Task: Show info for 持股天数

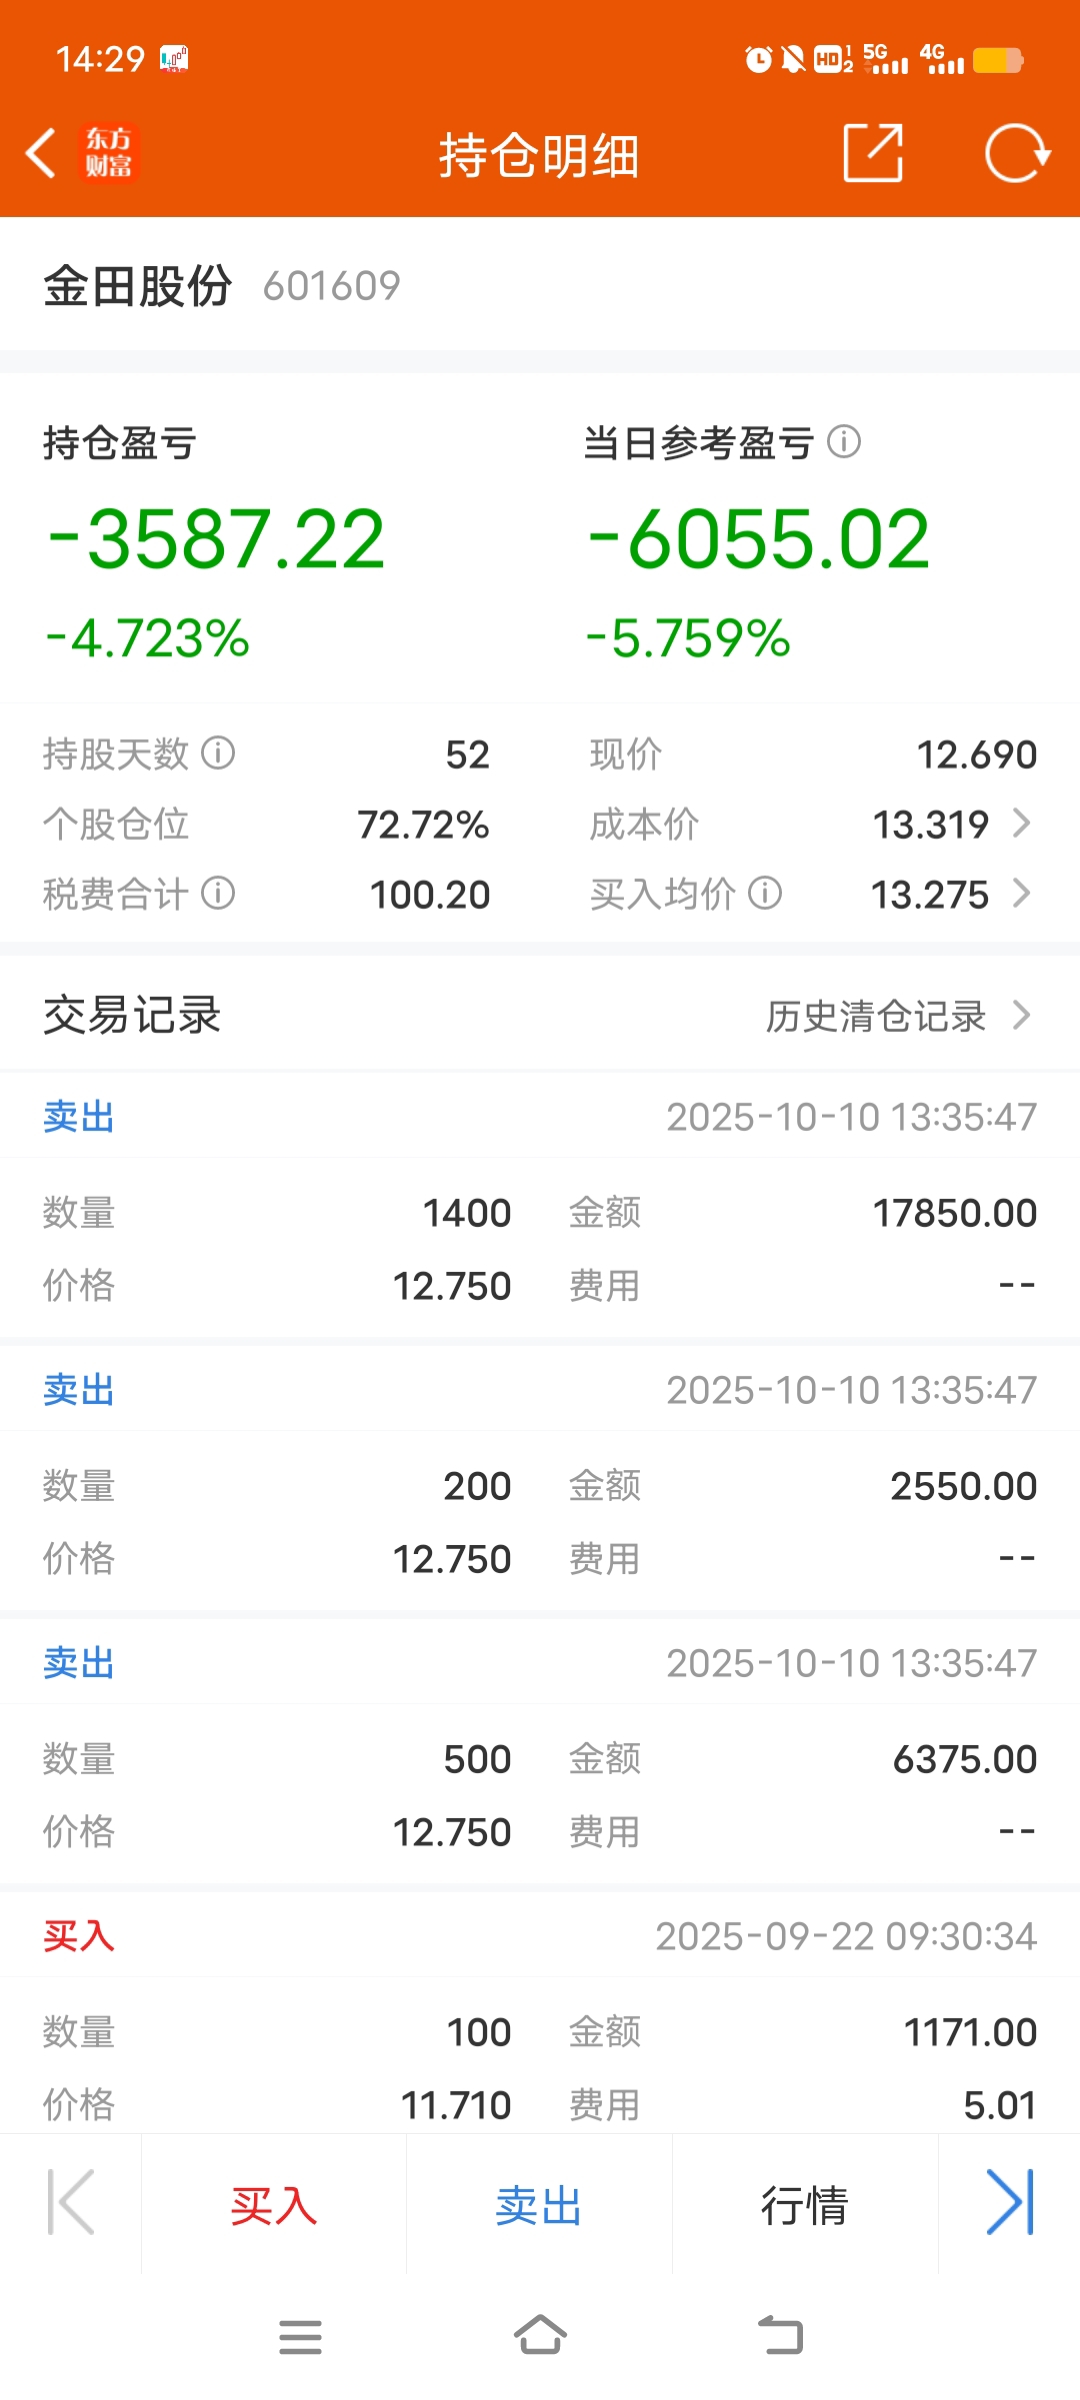Action: click(x=218, y=753)
